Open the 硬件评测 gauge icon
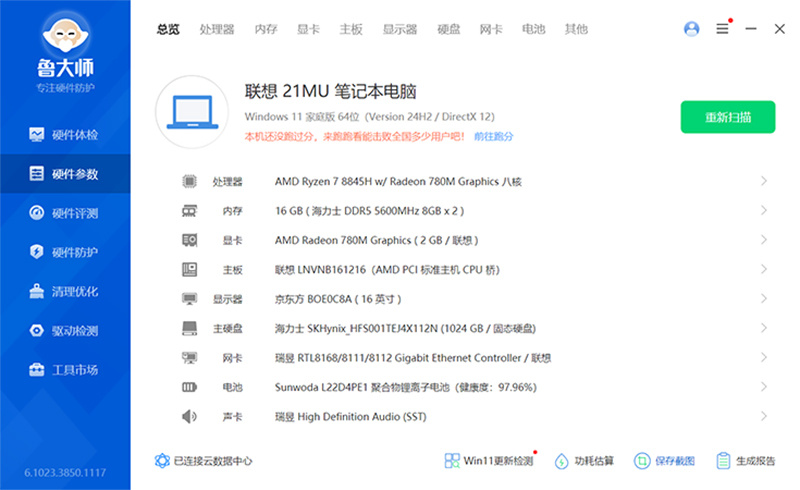 click(37, 213)
